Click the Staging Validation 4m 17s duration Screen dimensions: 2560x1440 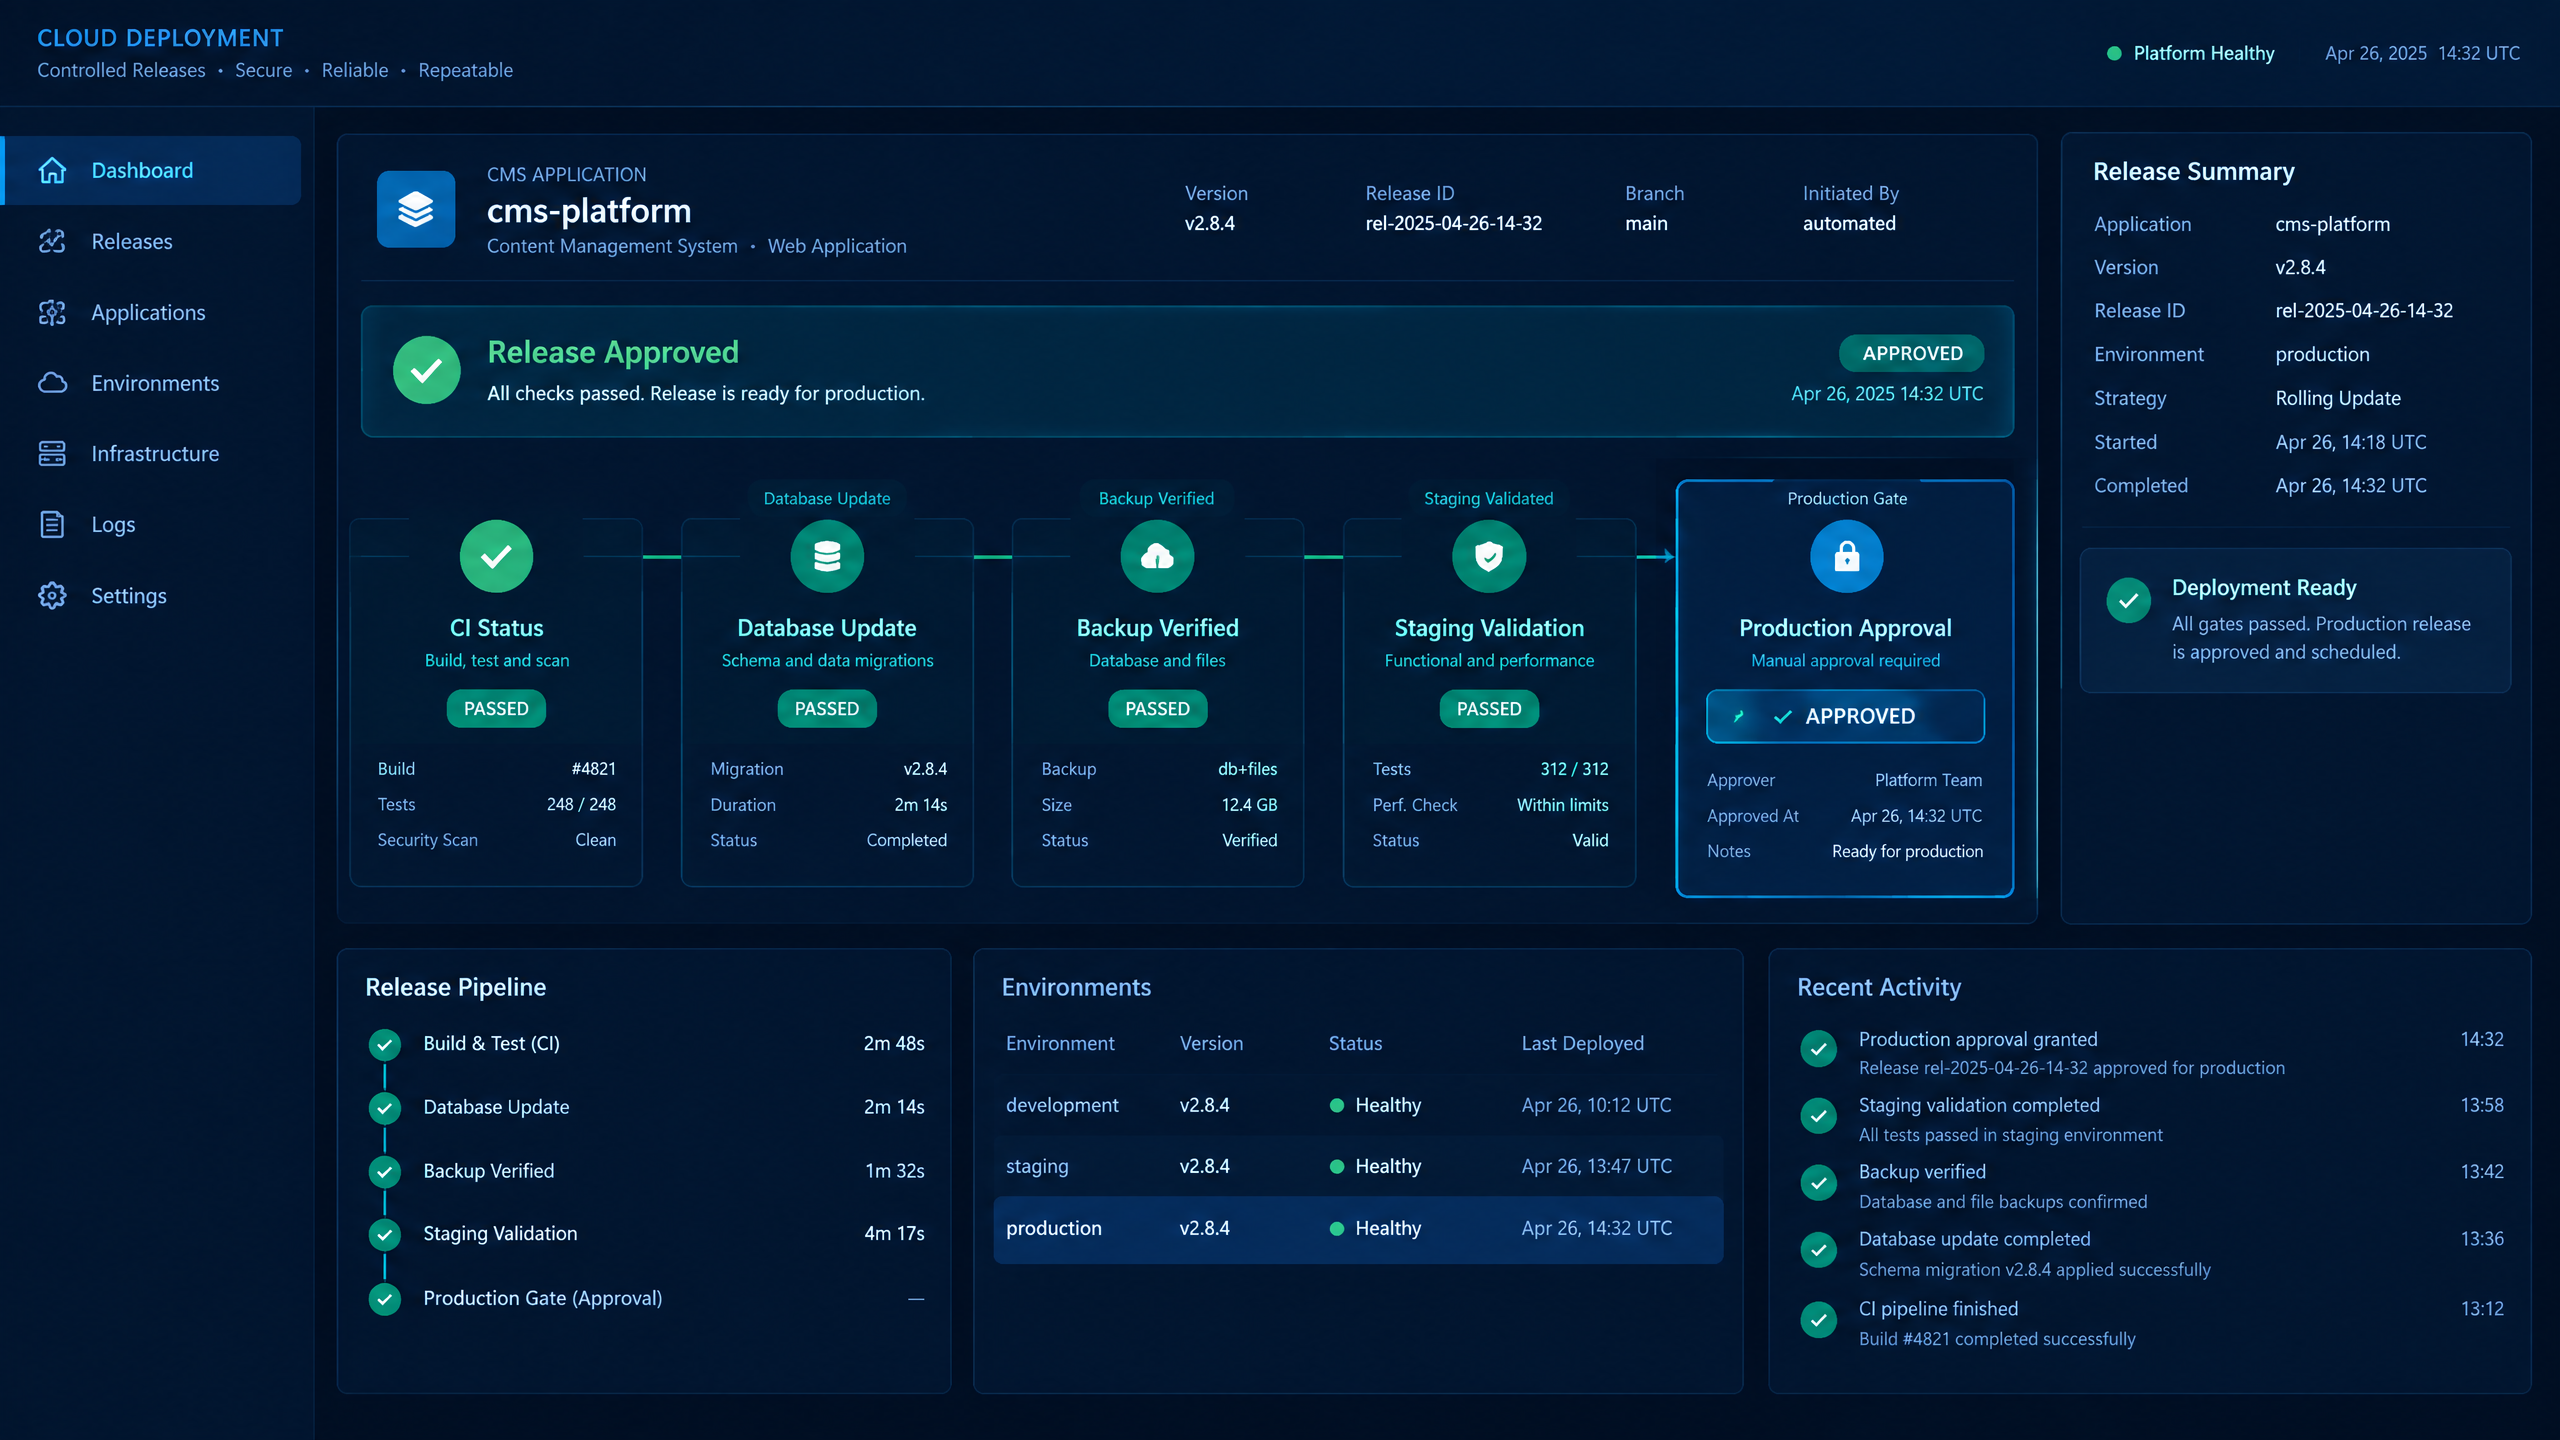click(894, 1234)
